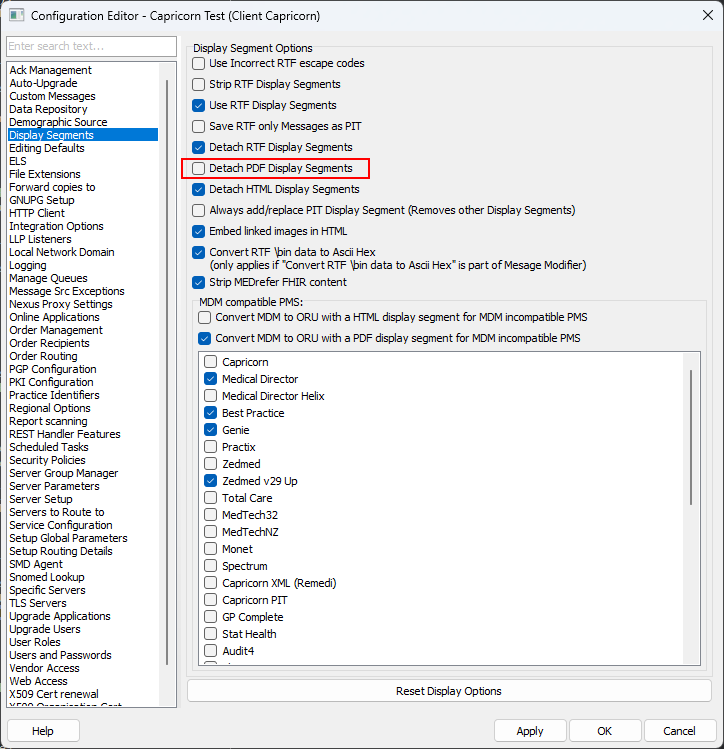Enable Detach PDF Display Segments checkbox
Image resolution: width=724 pixels, height=749 pixels.
[199, 169]
